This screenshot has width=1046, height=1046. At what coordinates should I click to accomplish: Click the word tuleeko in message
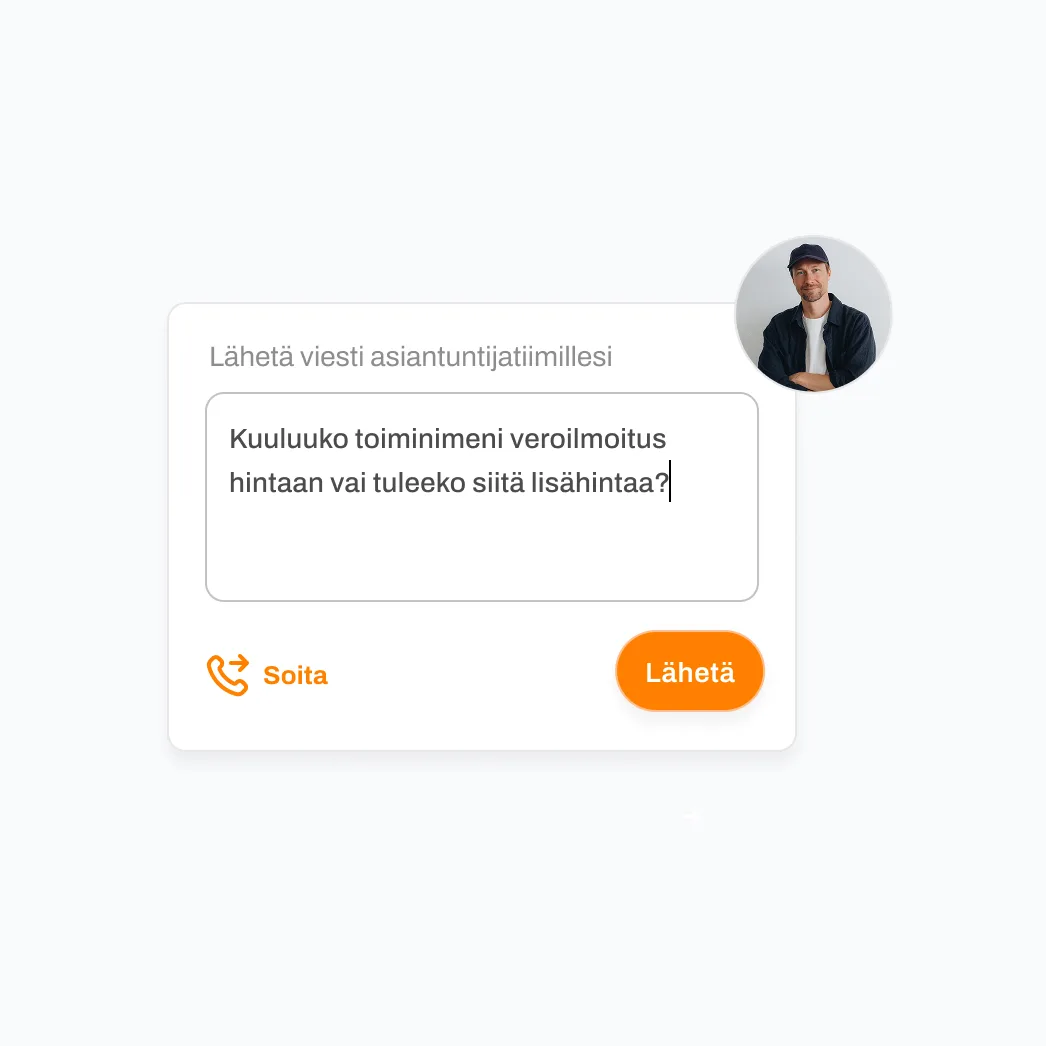419,482
